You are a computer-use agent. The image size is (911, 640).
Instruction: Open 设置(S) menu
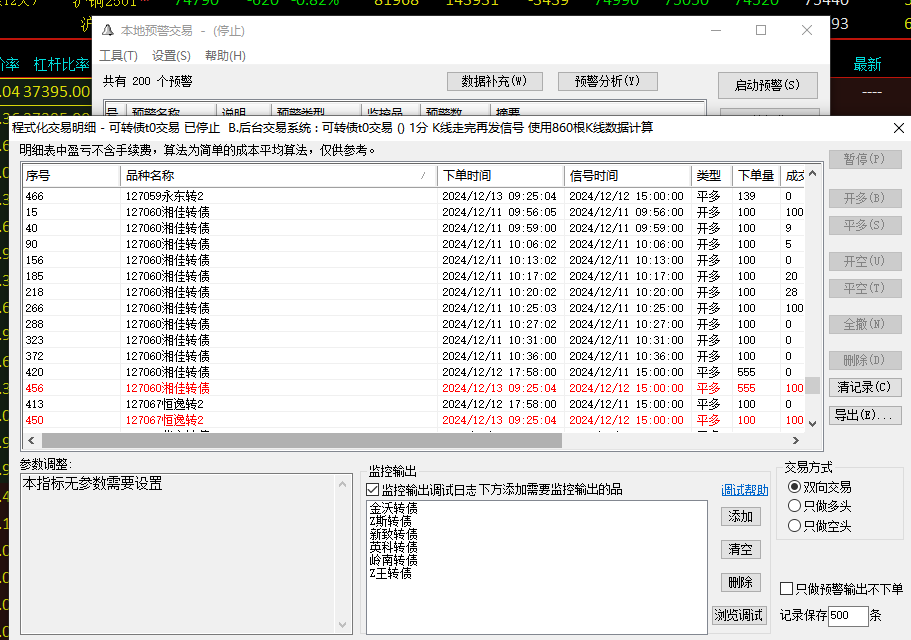(x=171, y=56)
